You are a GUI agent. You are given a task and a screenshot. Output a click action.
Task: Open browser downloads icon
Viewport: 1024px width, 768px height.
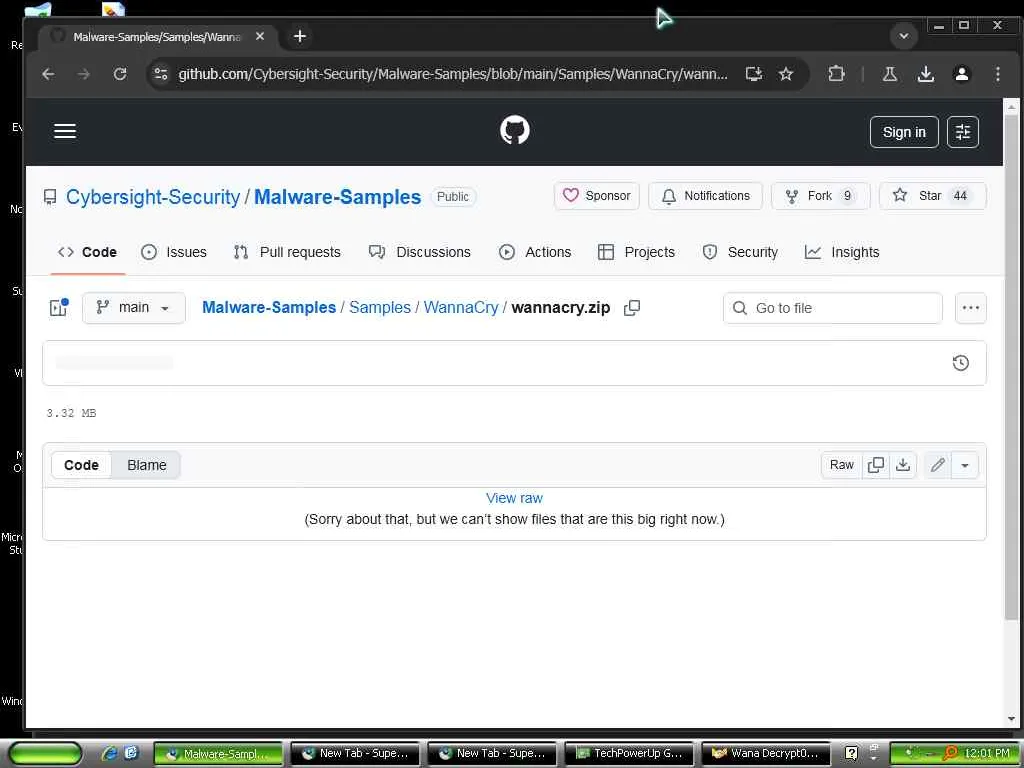(925, 74)
